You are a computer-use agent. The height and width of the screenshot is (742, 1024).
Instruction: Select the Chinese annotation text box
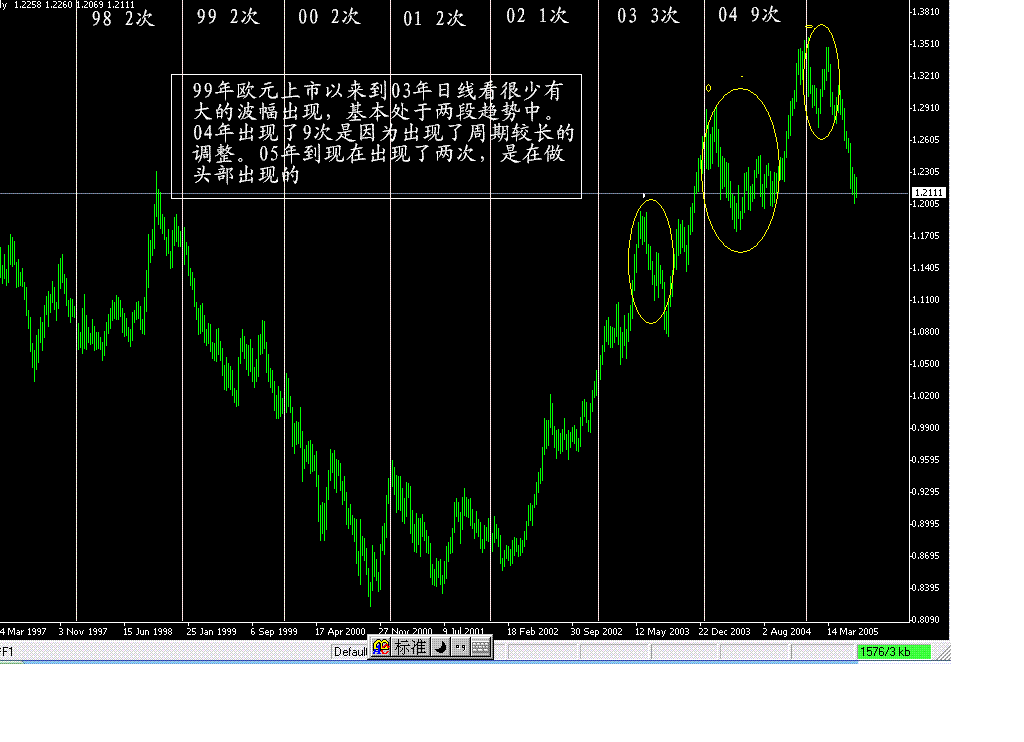click(376, 136)
